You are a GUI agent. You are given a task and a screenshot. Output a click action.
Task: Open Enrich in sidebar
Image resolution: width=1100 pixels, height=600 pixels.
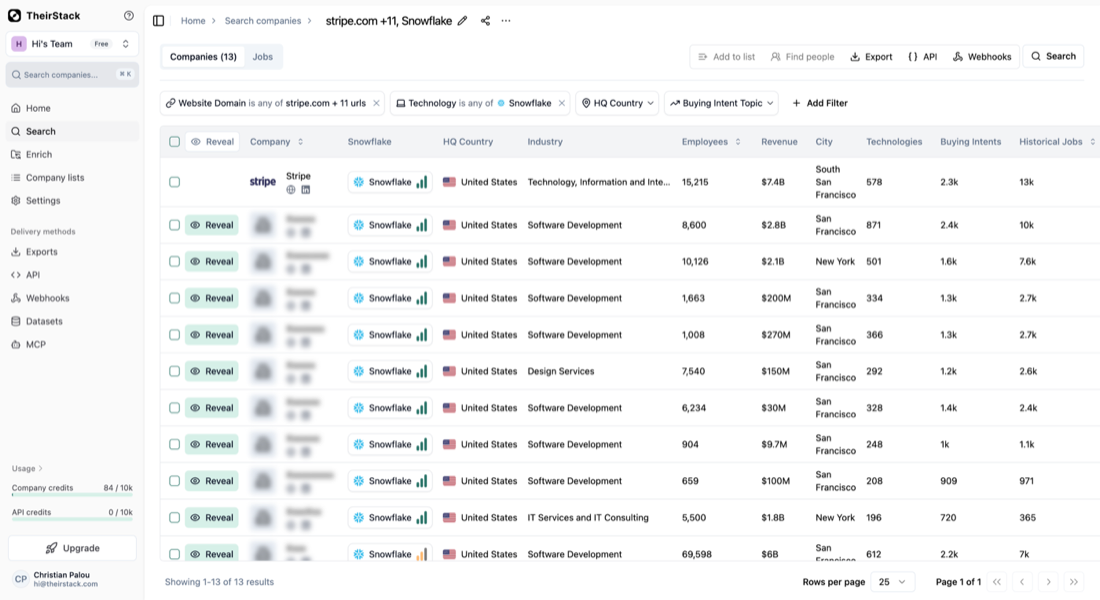click(39, 154)
